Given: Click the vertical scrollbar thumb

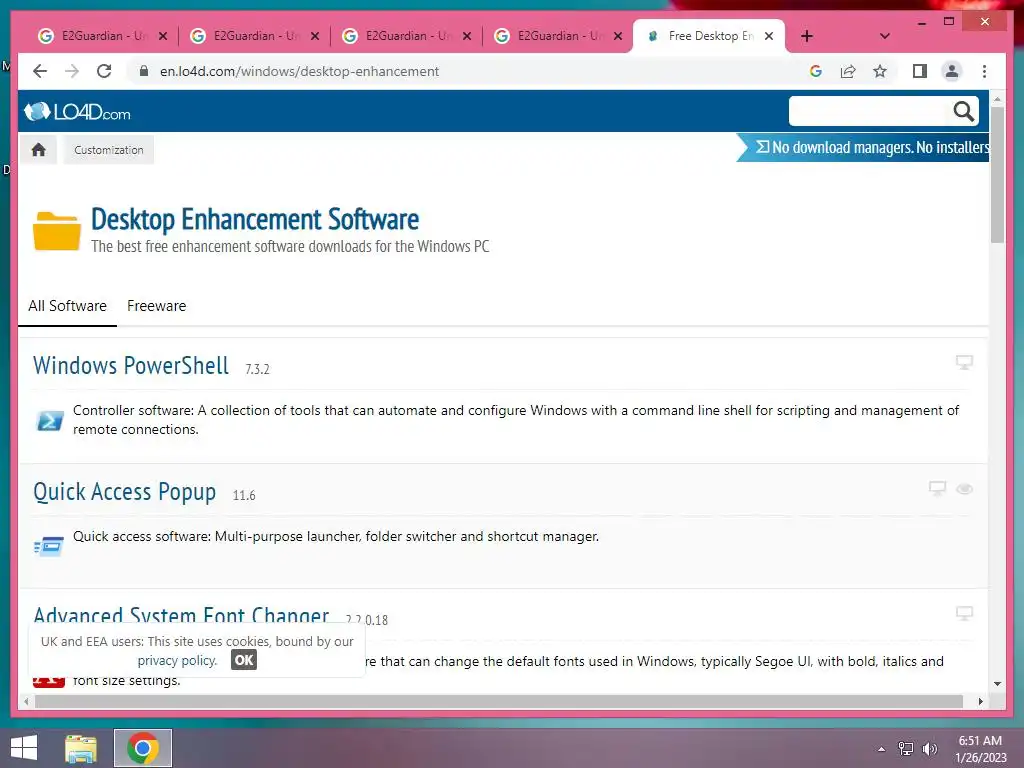Looking at the screenshot, I should point(997,174).
